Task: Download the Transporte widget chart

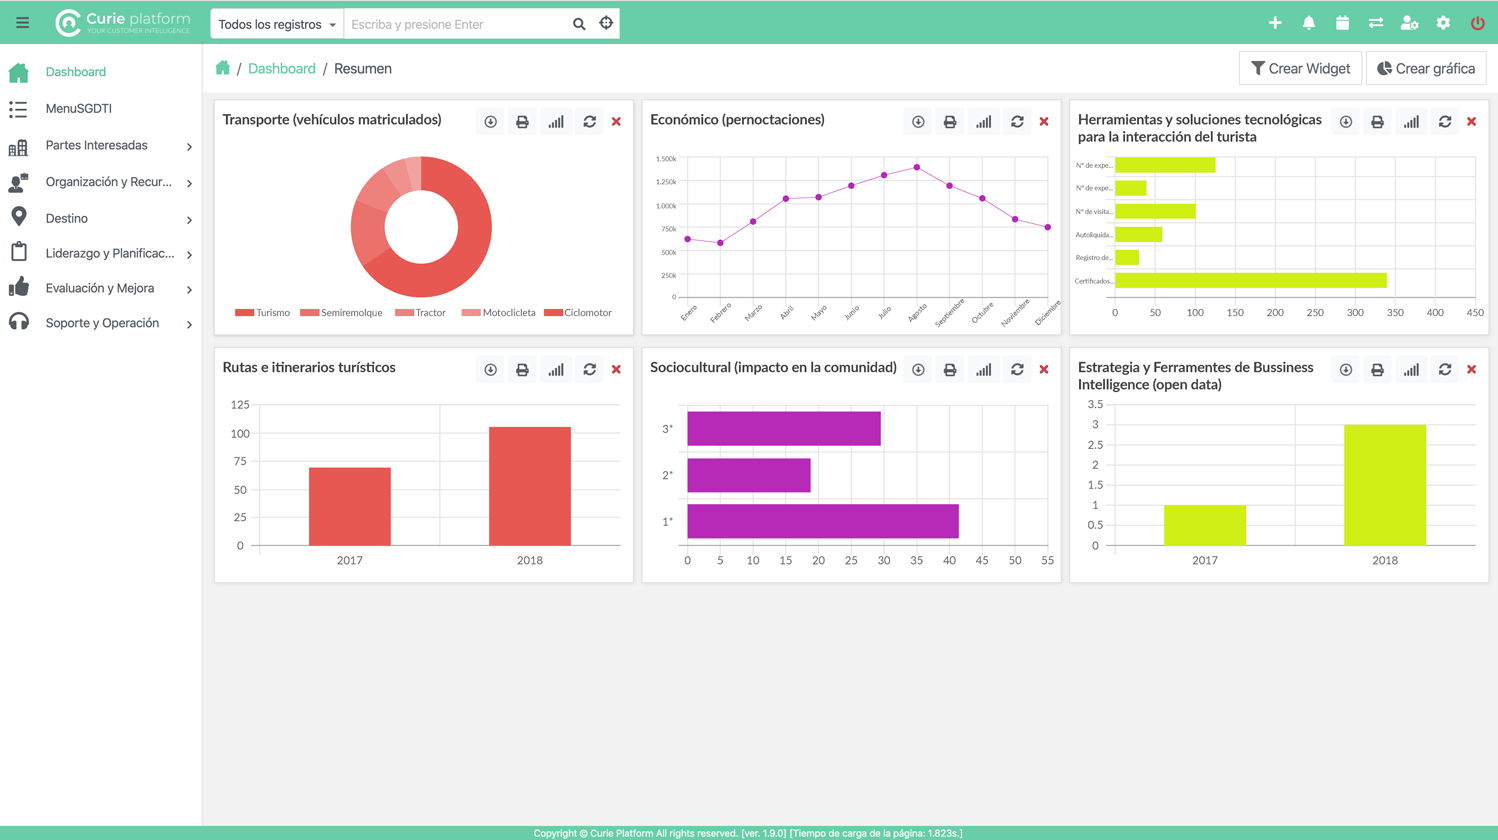Action: [490, 122]
